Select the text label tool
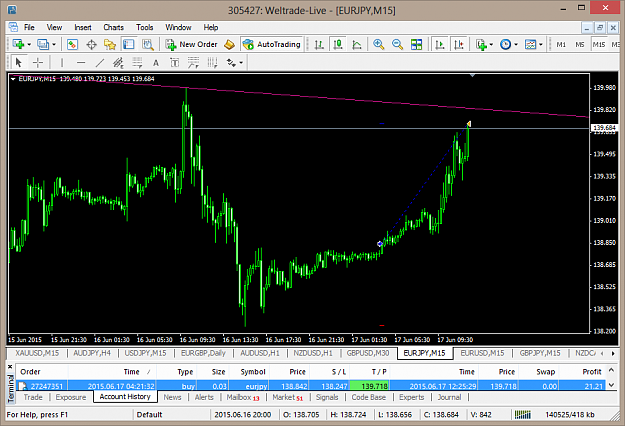625x426 pixels. point(175,63)
